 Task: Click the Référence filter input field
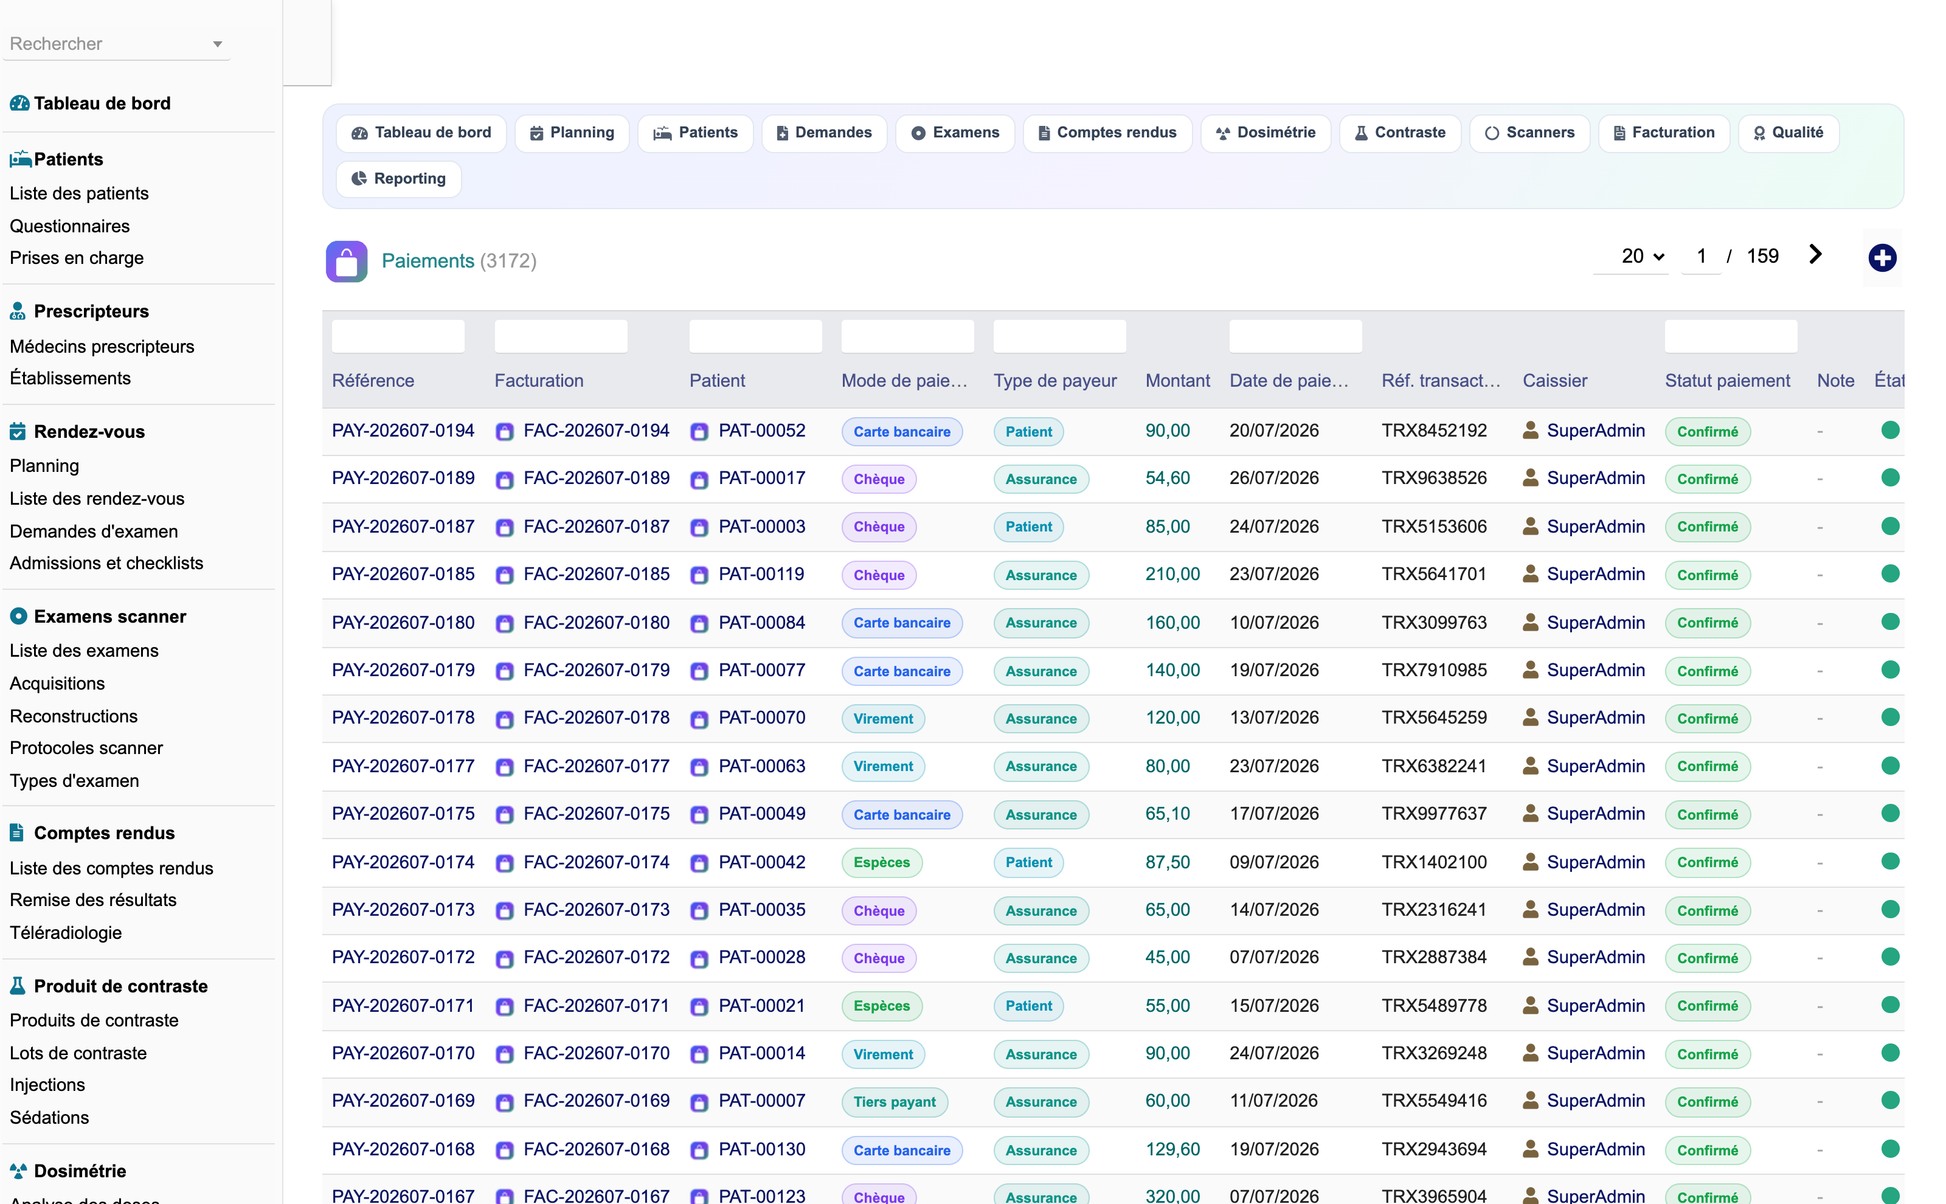tap(398, 336)
